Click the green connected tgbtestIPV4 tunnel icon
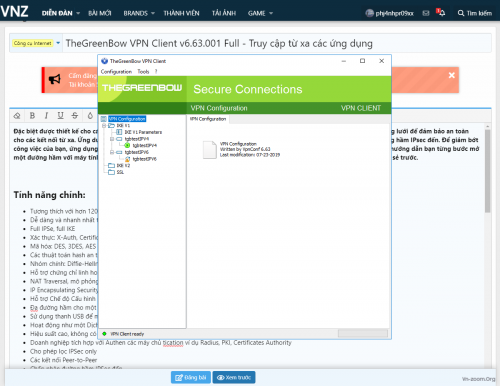This screenshot has height=386, width=500. coord(127,145)
